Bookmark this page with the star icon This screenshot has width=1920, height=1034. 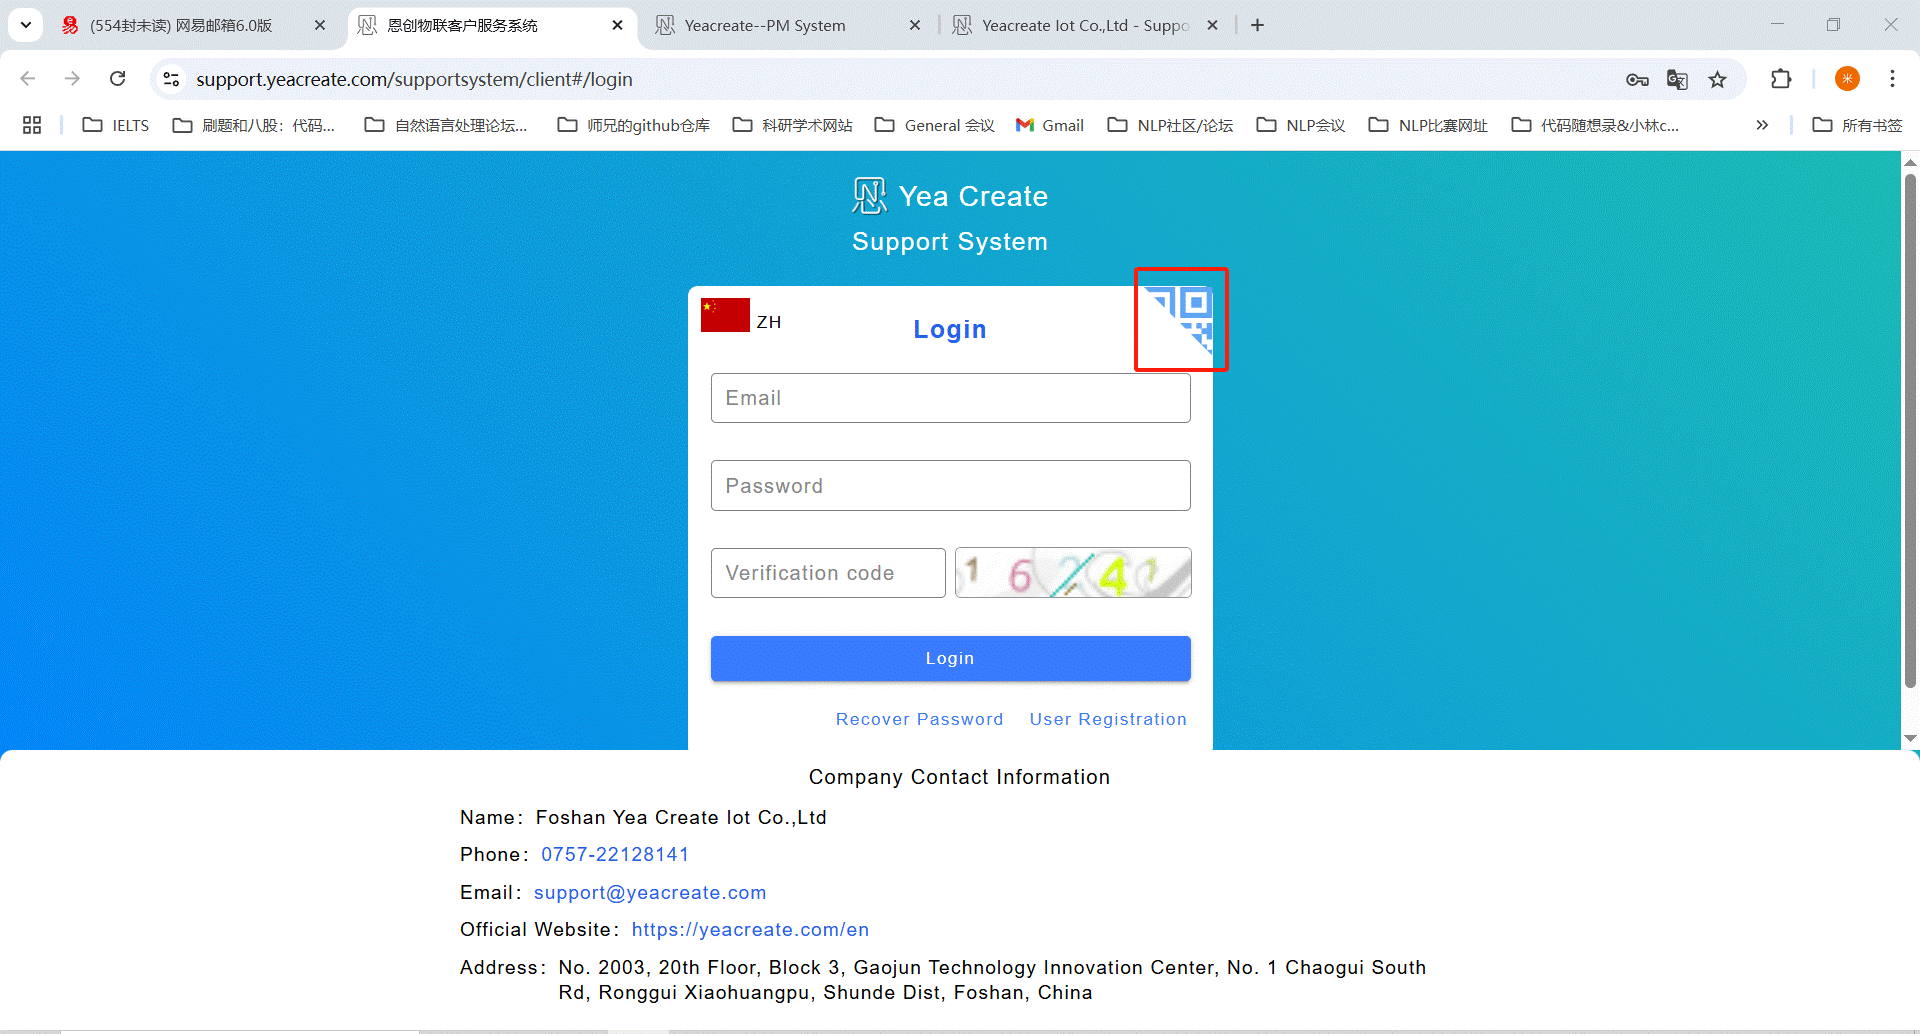point(1717,80)
